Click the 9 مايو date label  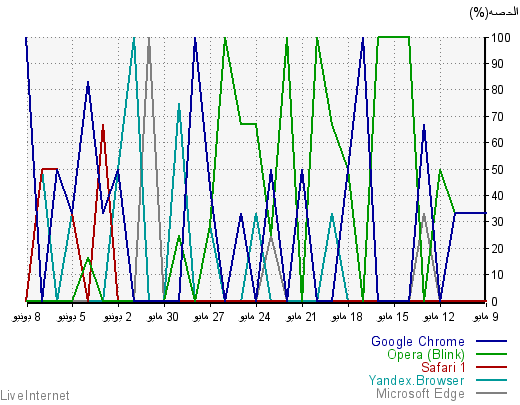tap(486, 317)
